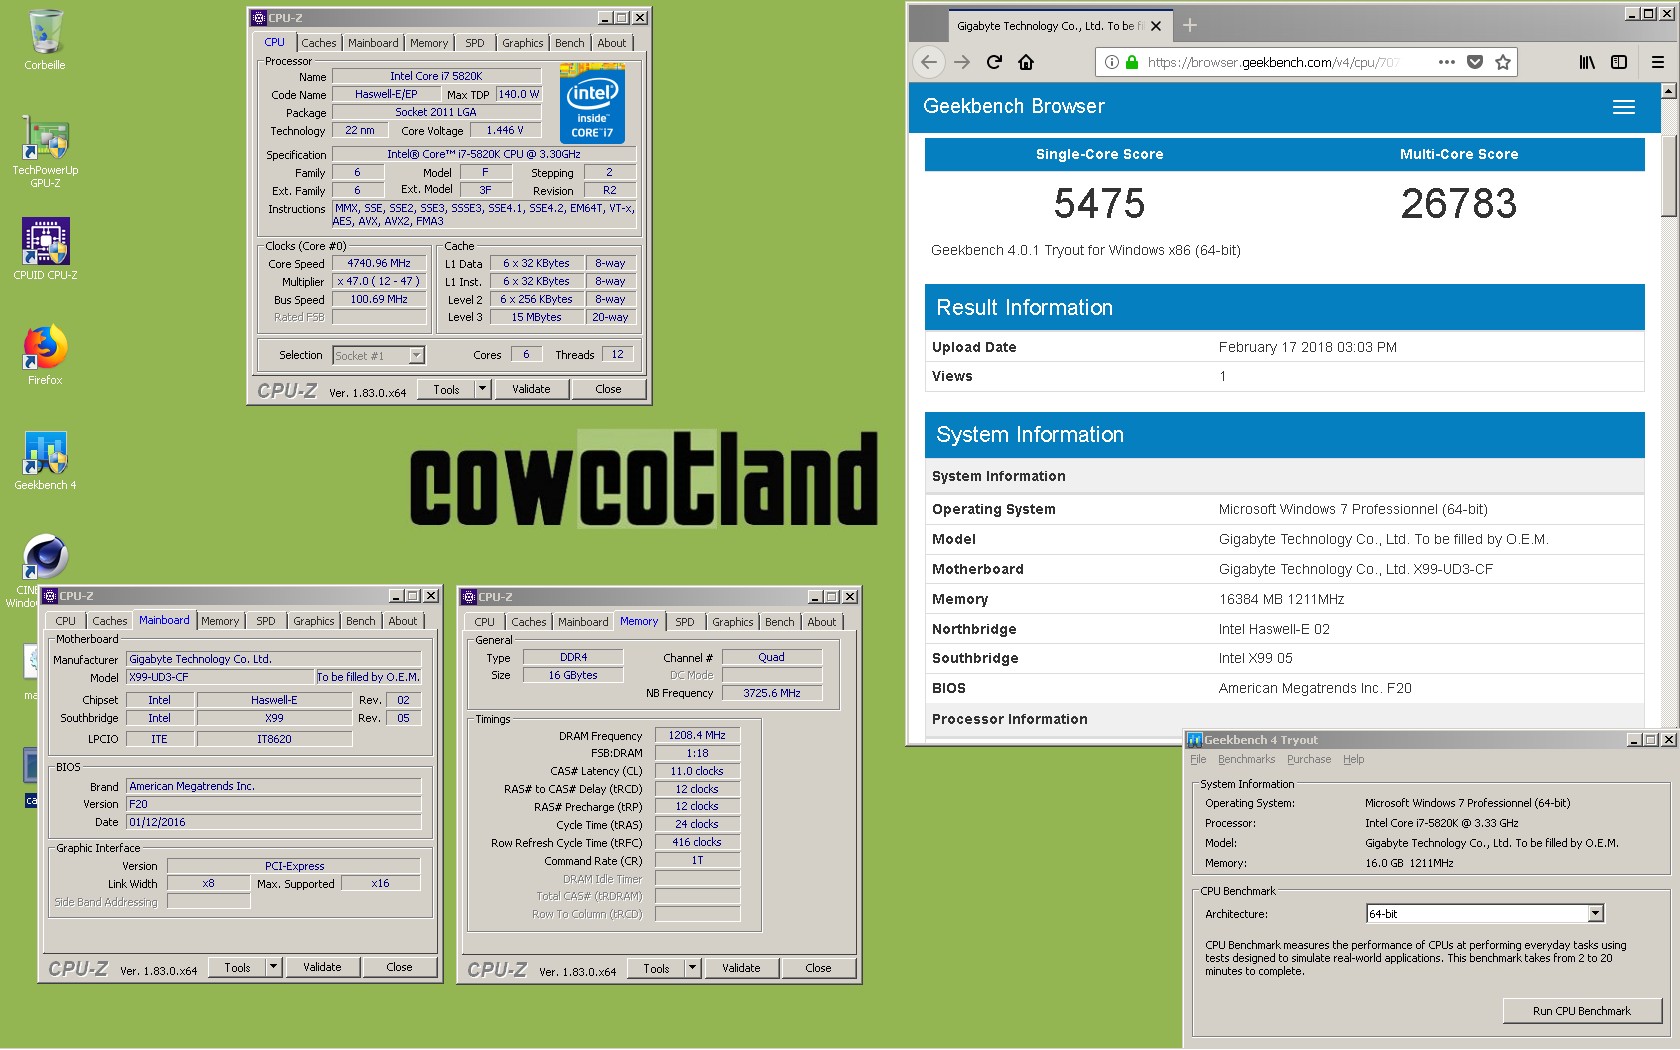This screenshot has width=1680, height=1050.
Task: Open Tools dropdown arrow in top CPU-Z window
Action: (x=482, y=389)
